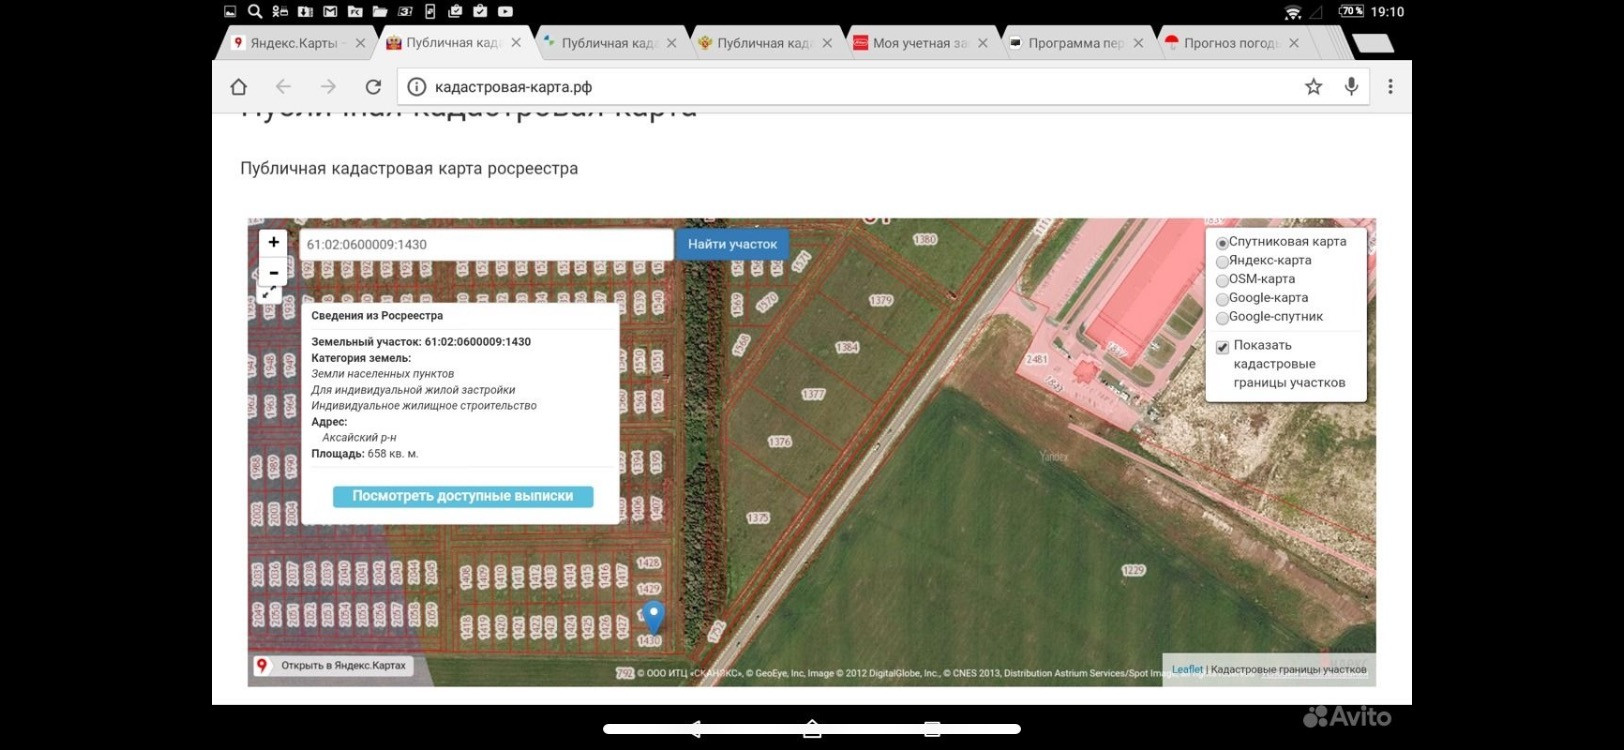Viewport: 1624px width, 750px height.
Task: Toggle fullscreen map expand icon
Action: 269,294
